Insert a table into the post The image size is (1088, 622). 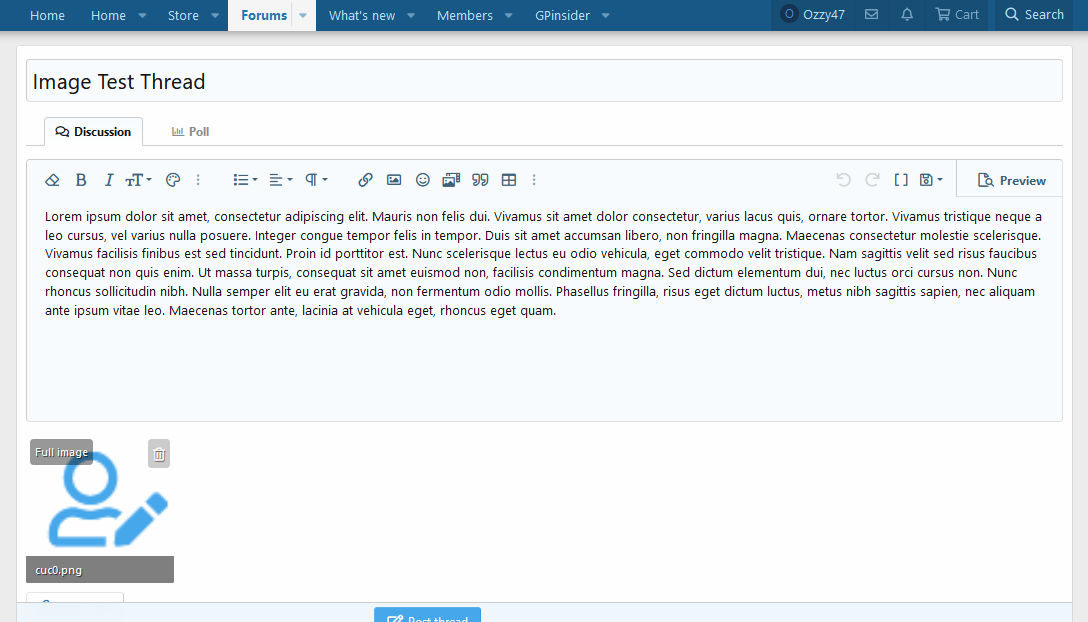(x=509, y=180)
